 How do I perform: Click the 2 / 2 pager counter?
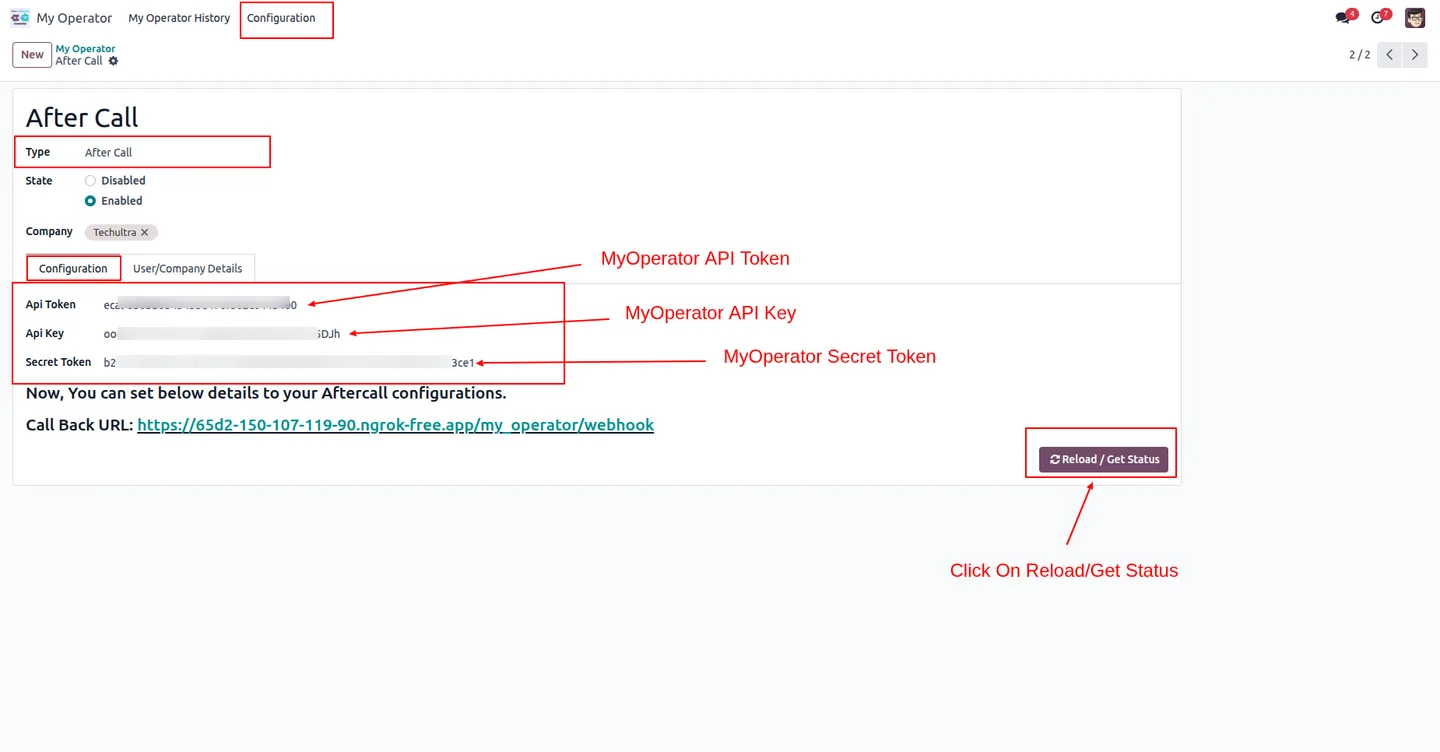pyautogui.click(x=1359, y=55)
